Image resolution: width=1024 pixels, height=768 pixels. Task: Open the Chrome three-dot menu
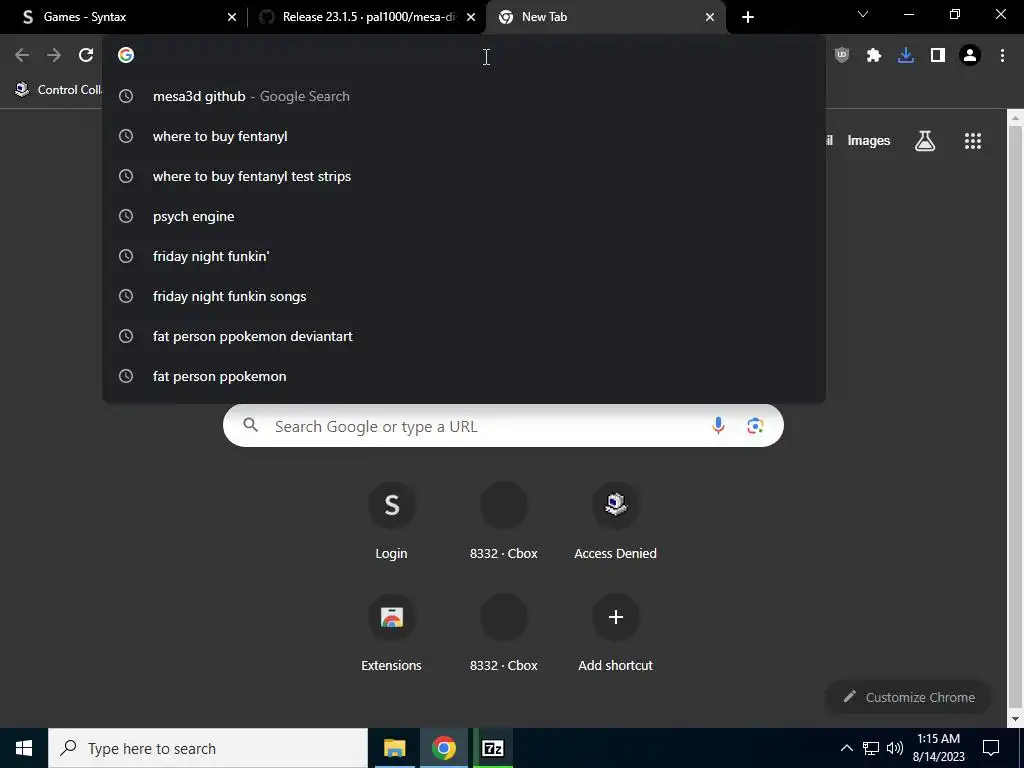(1002, 56)
